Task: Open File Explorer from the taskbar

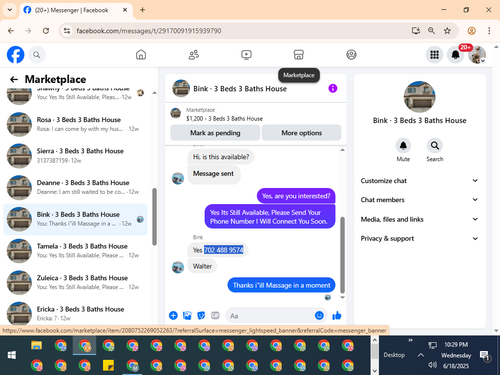Action: tap(37, 345)
